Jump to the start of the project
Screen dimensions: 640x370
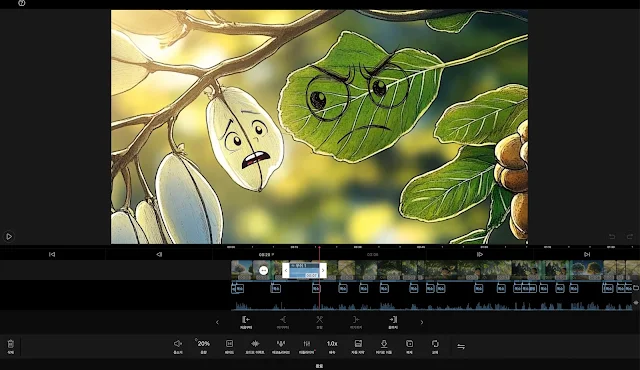point(52,254)
